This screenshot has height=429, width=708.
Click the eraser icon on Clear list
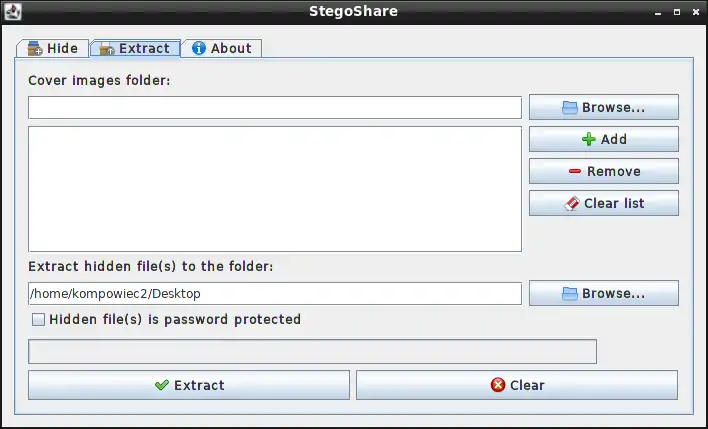(571, 203)
